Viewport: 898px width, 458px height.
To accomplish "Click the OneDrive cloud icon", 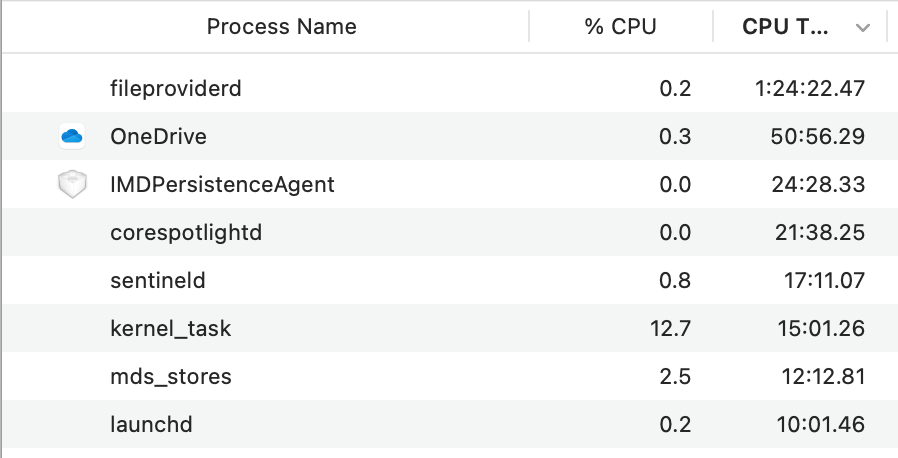I will coord(72,136).
